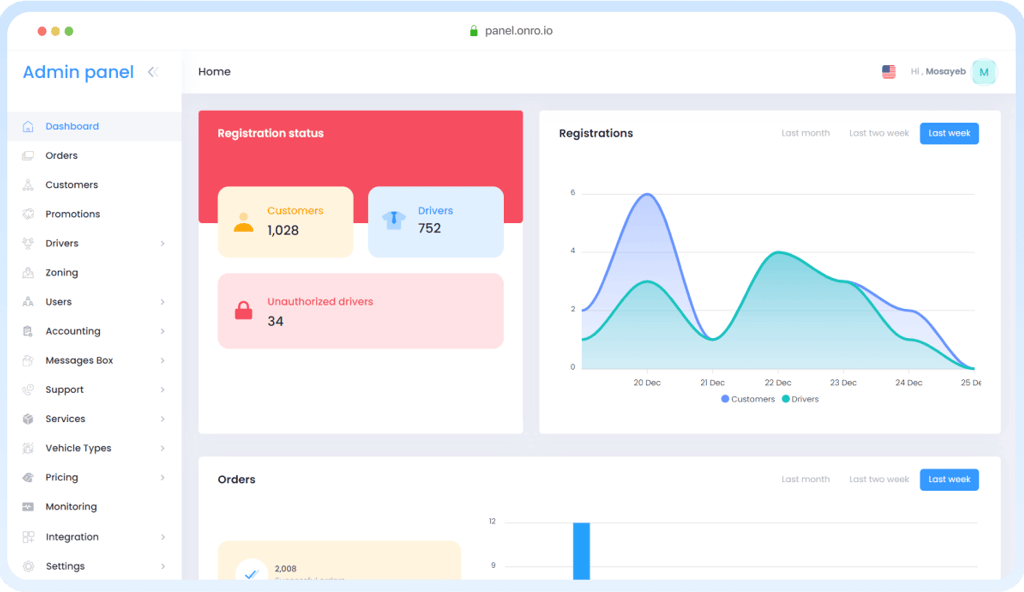
Task: Open language selector US flag icon
Action: [889, 72]
